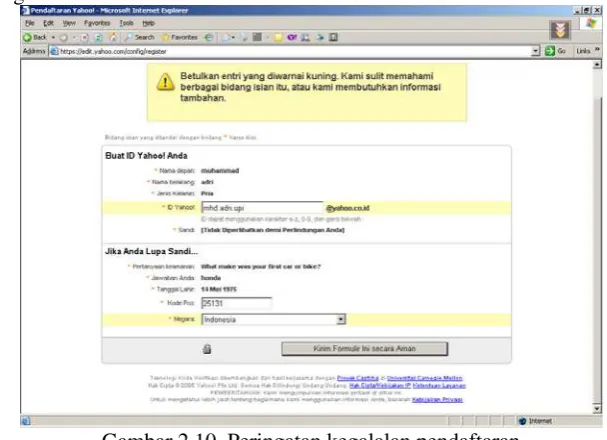Go to the Home page icon
607x440 pixels.
113,38
